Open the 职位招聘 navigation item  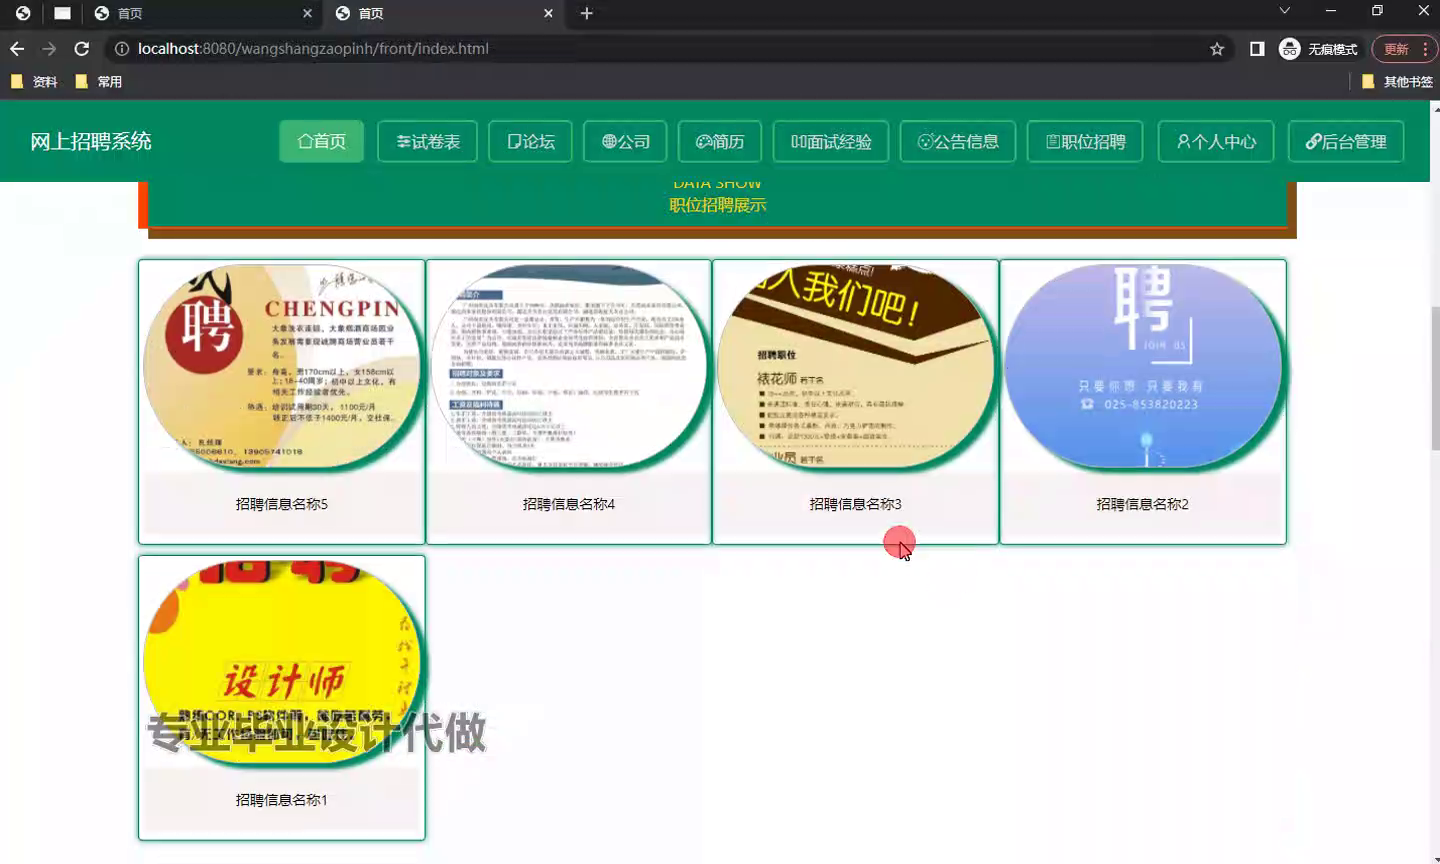click(1086, 141)
